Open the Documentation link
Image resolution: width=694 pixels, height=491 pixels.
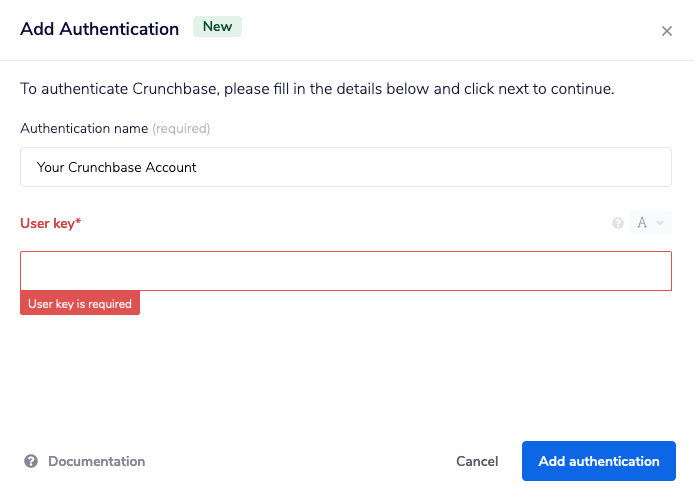(x=96, y=461)
